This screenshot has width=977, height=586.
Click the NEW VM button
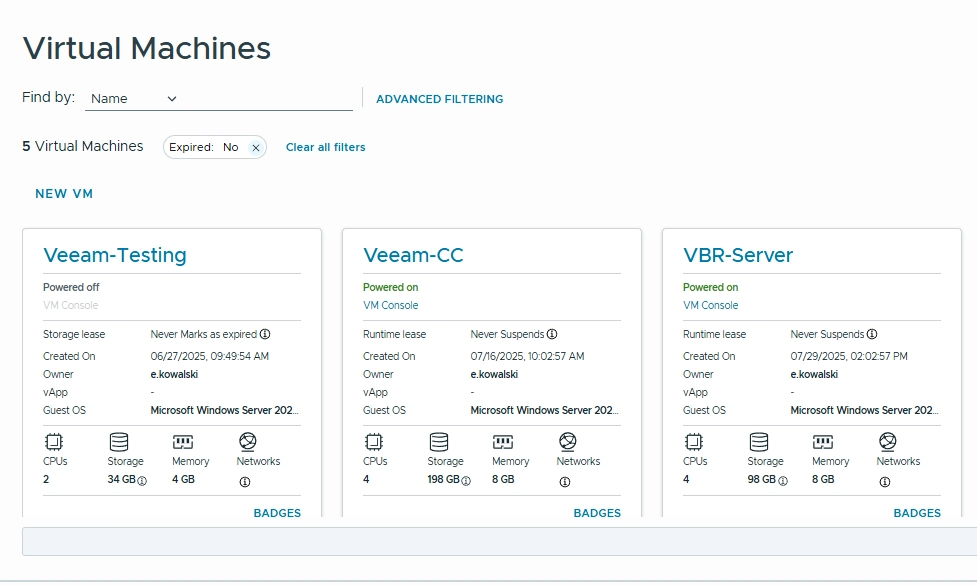pyautogui.click(x=64, y=194)
